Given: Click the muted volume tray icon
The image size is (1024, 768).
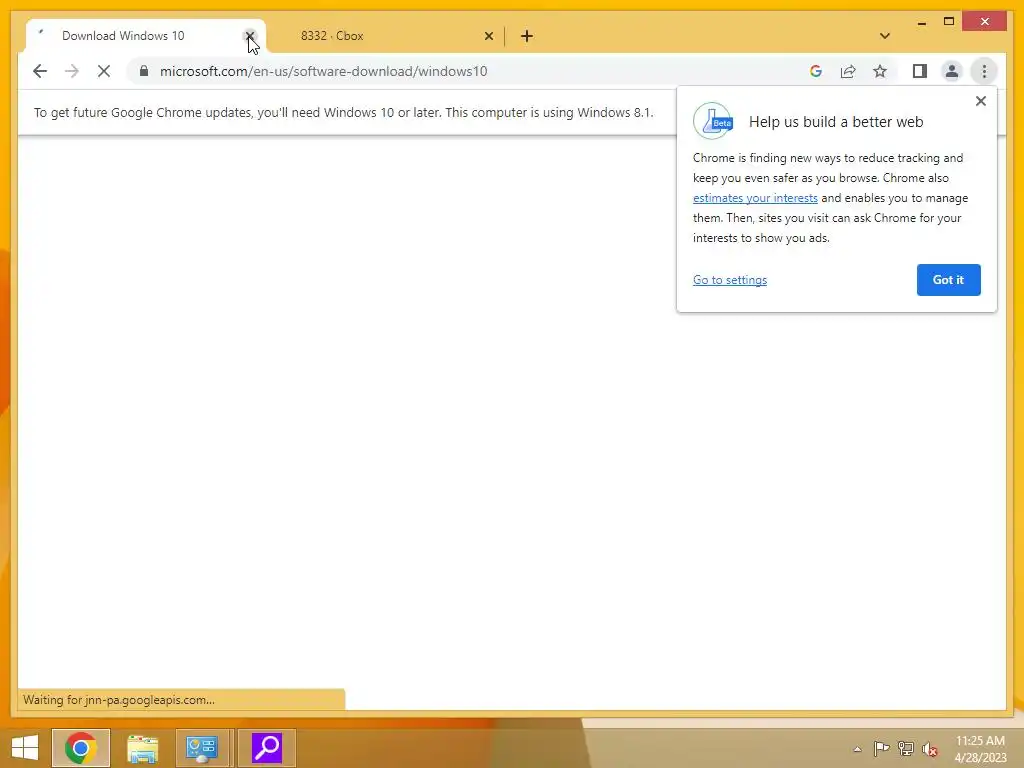Looking at the screenshot, I should pyautogui.click(x=929, y=749).
